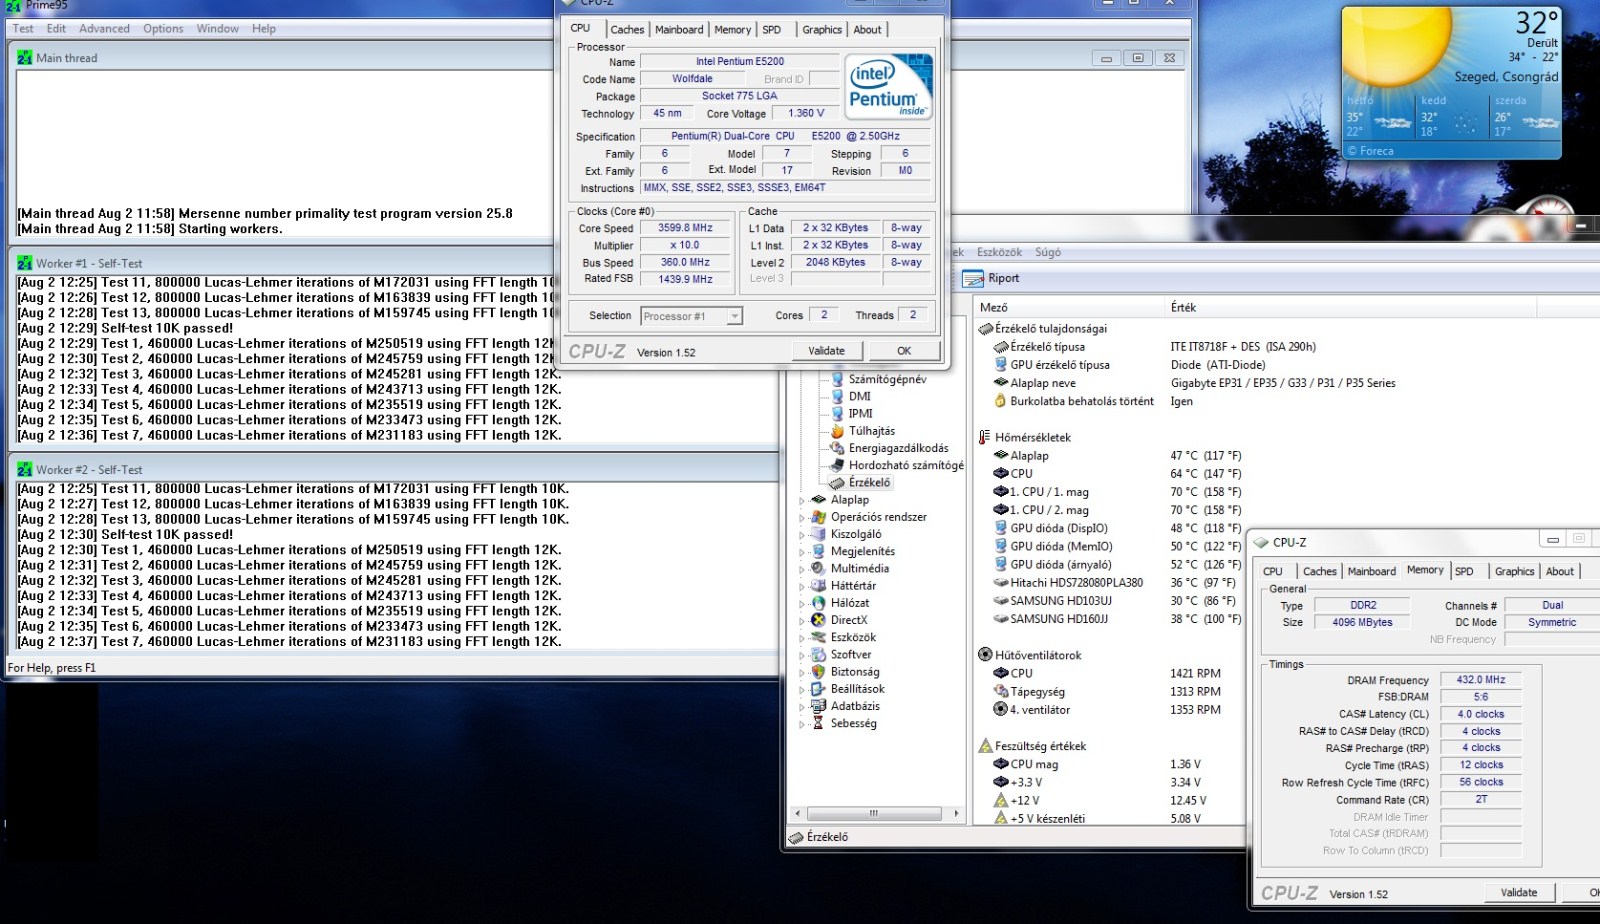Image resolution: width=1600 pixels, height=924 pixels.
Task: Click the Everest tree horizontal scrollbar
Action: tap(874, 813)
